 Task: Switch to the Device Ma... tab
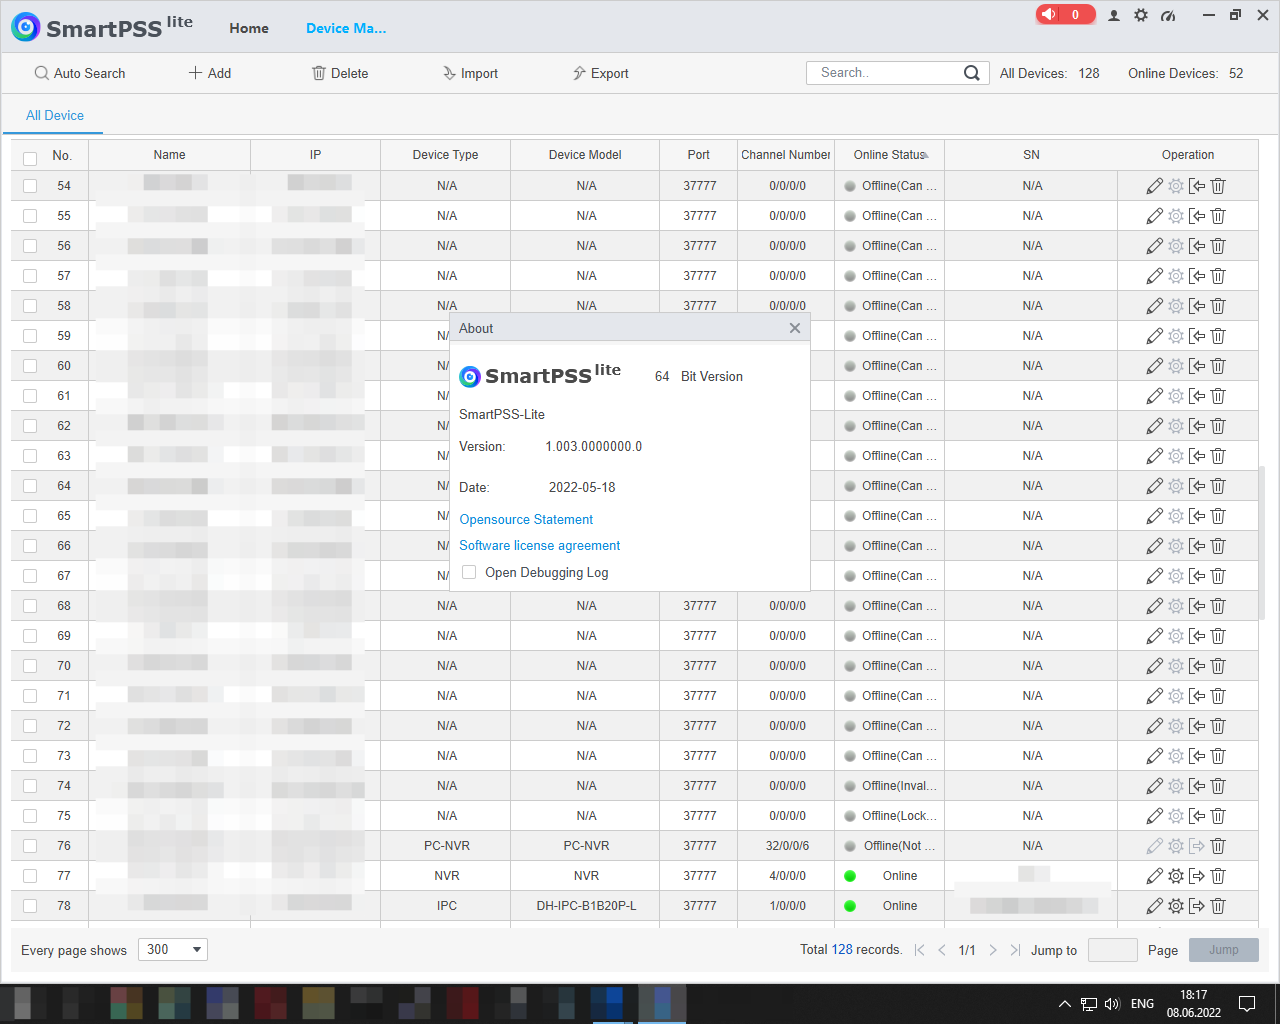point(346,28)
